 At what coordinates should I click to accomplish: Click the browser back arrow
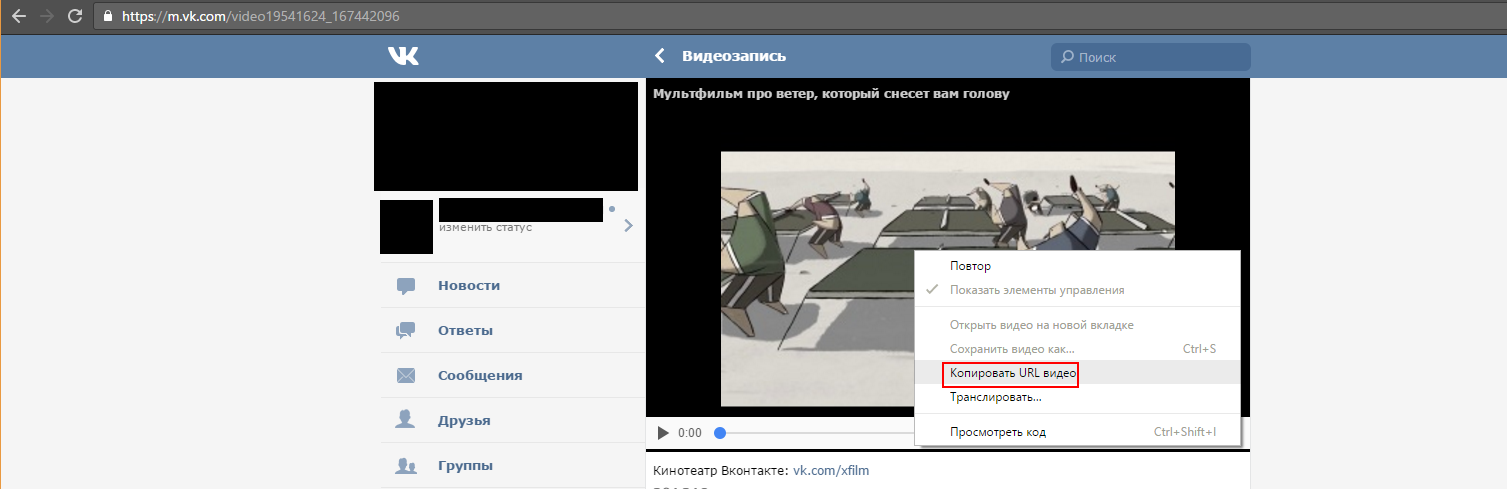click(x=18, y=17)
